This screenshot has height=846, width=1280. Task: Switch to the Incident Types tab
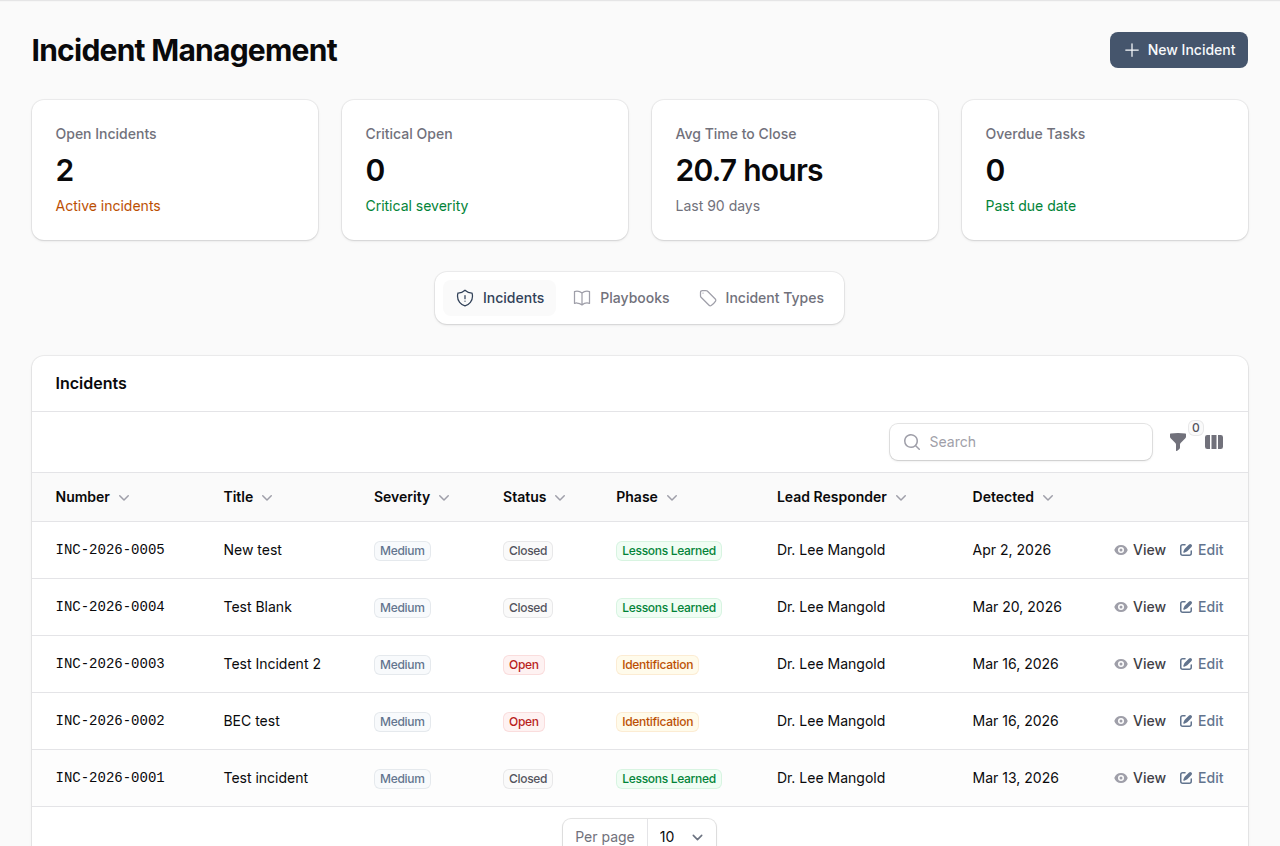pyautogui.click(x=762, y=297)
